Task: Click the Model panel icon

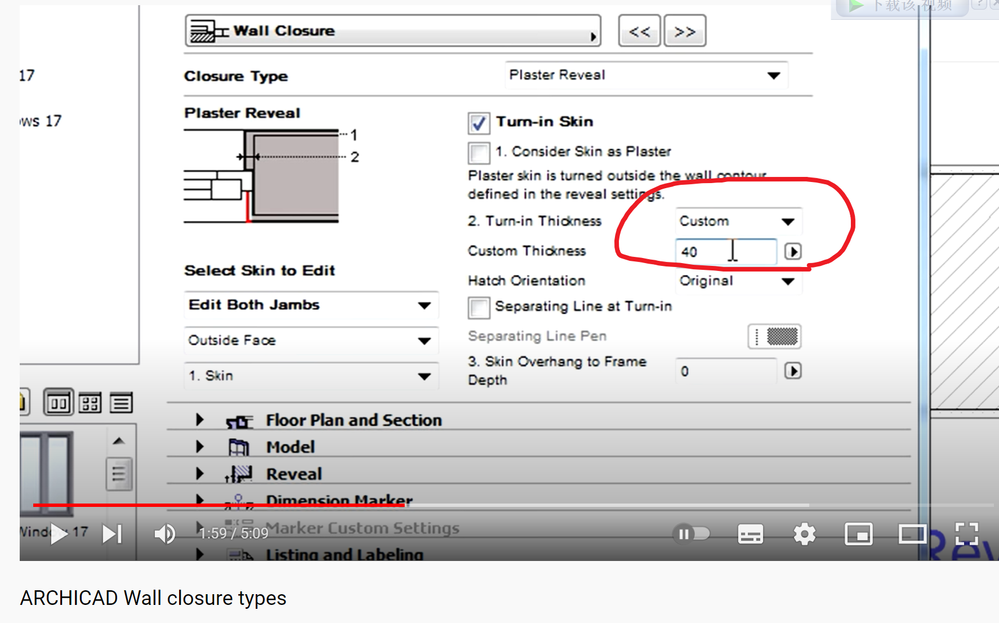Action: coord(239,447)
